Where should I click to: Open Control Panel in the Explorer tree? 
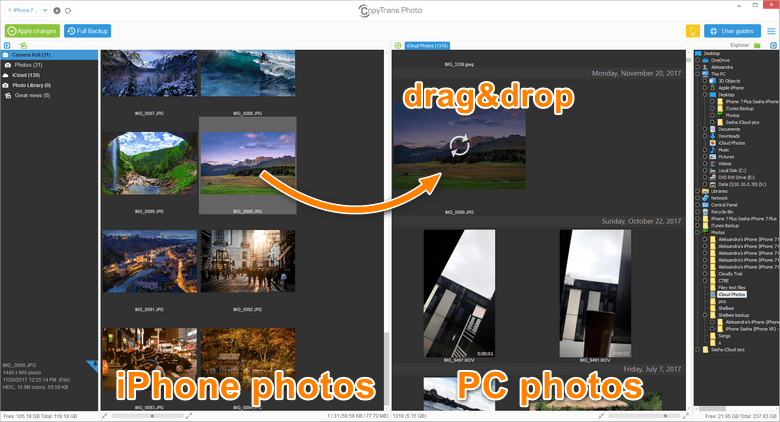[724, 205]
